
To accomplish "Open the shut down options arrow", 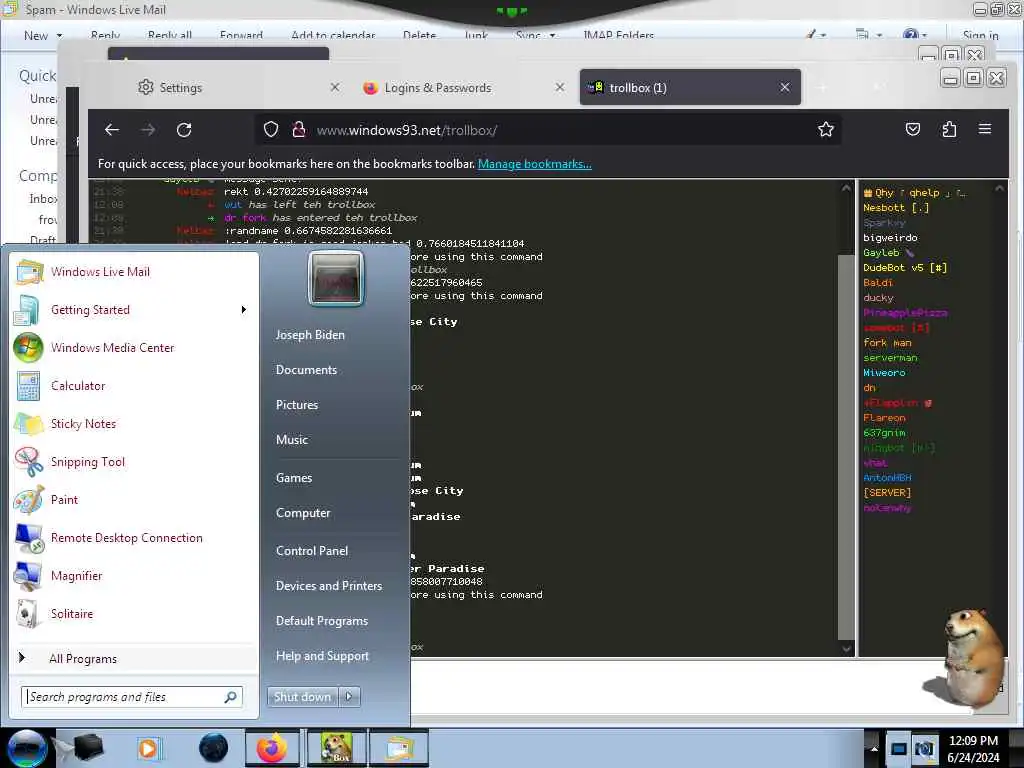I will (x=349, y=697).
